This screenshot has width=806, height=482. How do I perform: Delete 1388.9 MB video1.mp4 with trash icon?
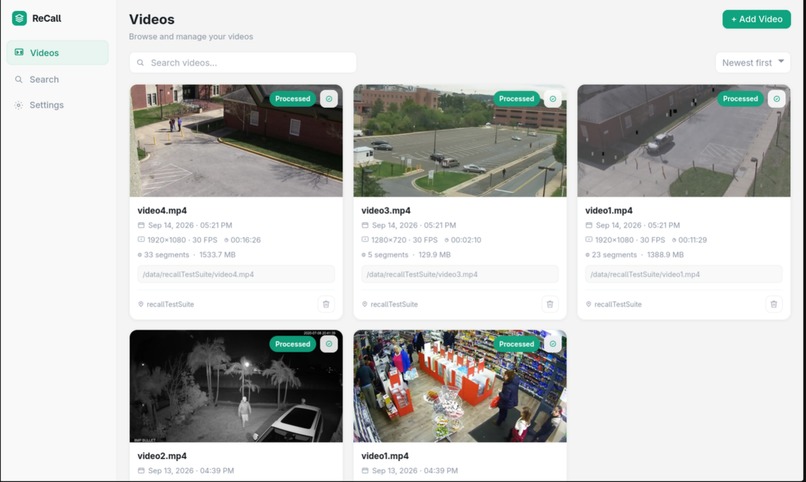coord(774,304)
